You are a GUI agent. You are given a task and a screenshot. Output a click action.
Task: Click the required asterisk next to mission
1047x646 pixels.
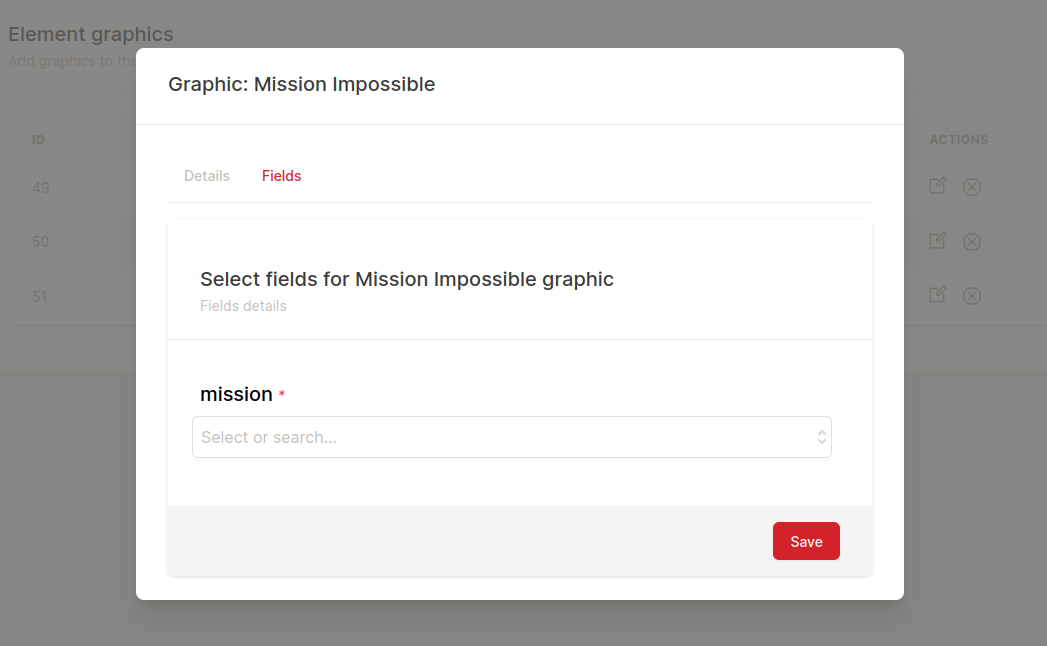(x=280, y=394)
